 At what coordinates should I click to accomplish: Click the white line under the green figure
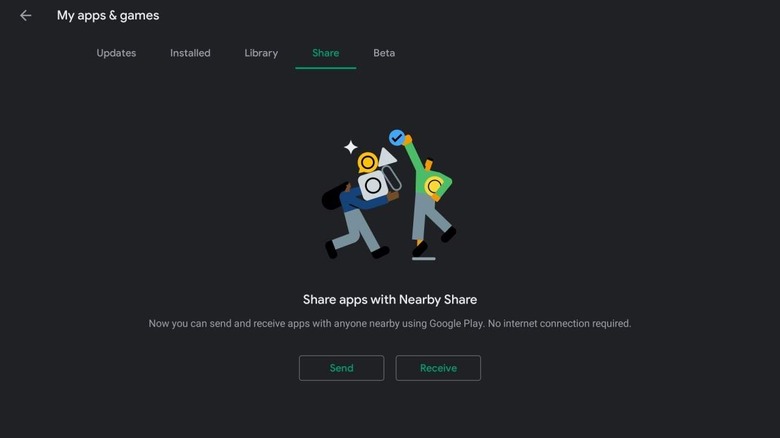pyautogui.click(x=423, y=258)
